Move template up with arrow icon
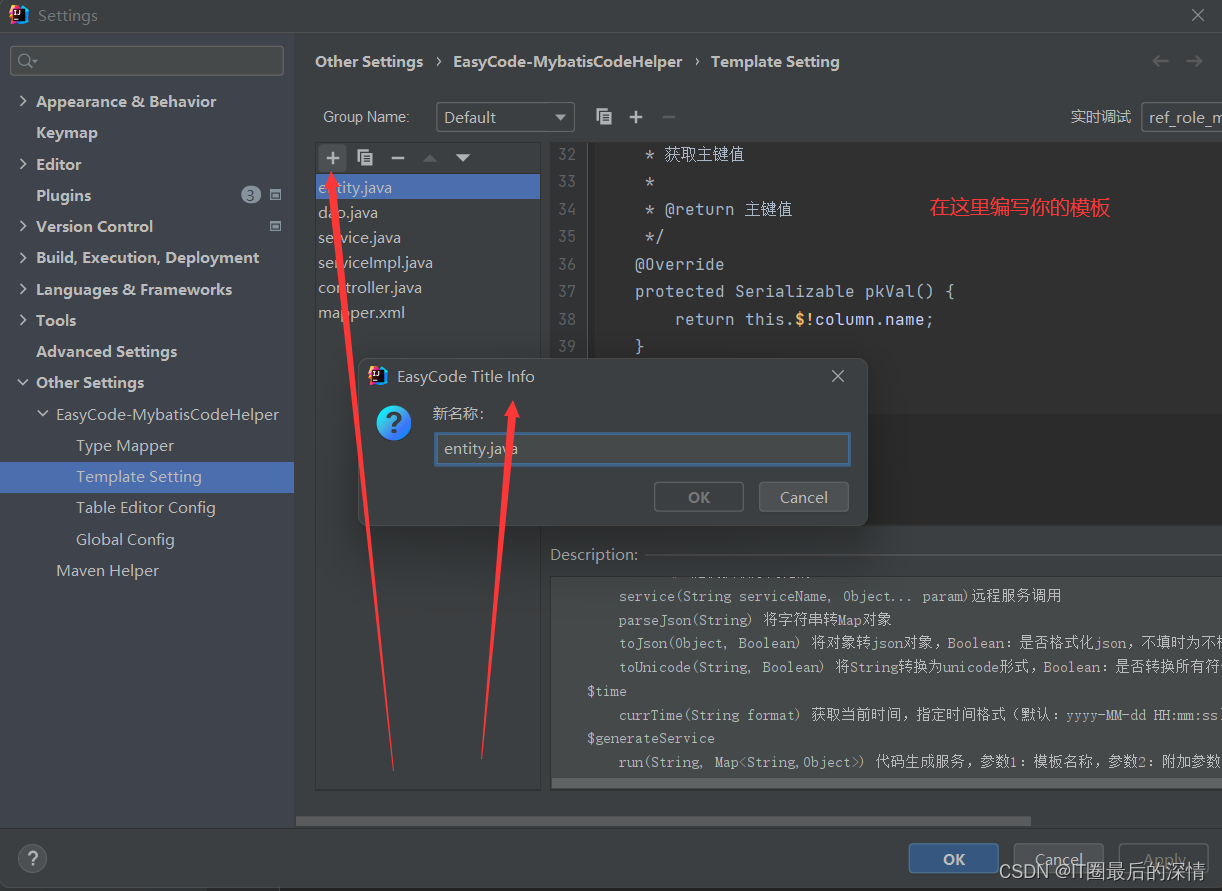Viewport: 1222px width, 891px height. coord(430,157)
